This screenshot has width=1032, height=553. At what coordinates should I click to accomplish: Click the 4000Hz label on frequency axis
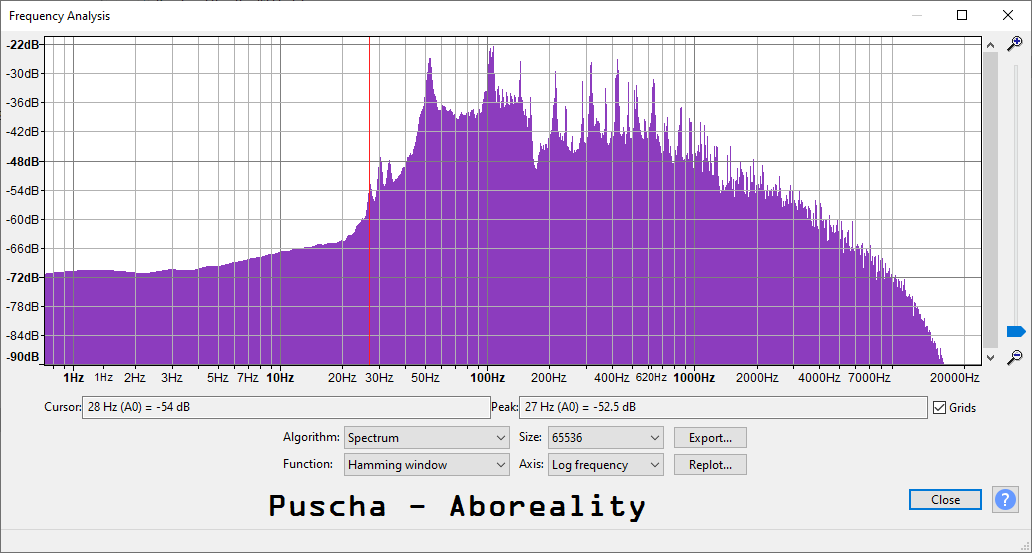819,378
